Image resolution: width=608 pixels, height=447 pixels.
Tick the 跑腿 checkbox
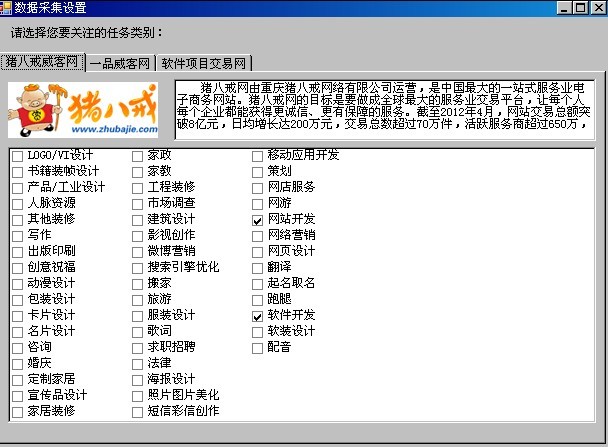click(257, 300)
